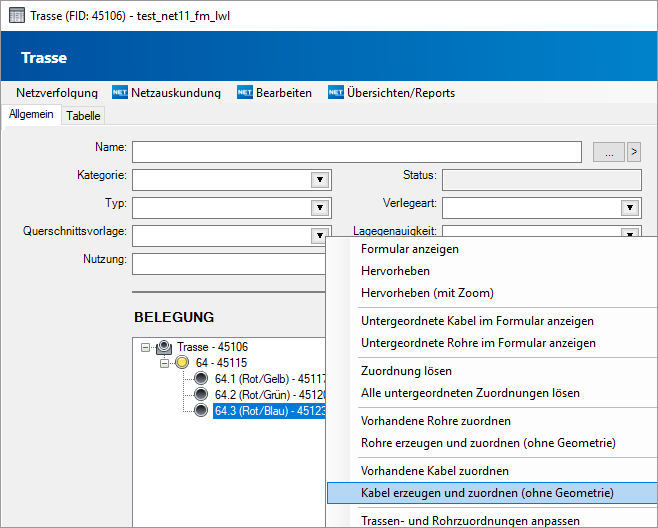The height and width of the screenshot is (528, 658).
Task: Click into the Nutzung field
Action: click(x=229, y=264)
